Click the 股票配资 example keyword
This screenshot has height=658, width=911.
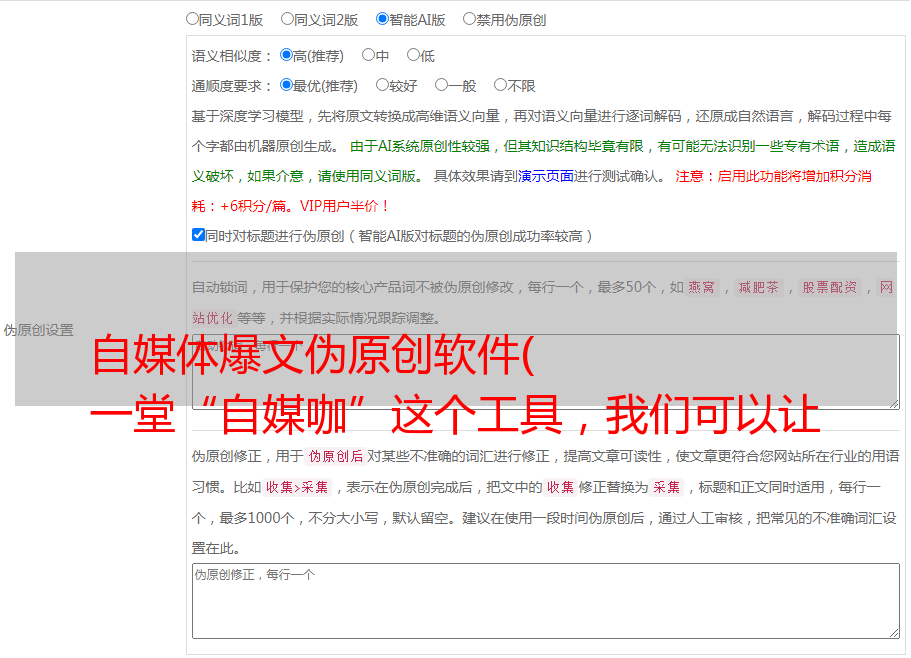[x=830, y=287]
